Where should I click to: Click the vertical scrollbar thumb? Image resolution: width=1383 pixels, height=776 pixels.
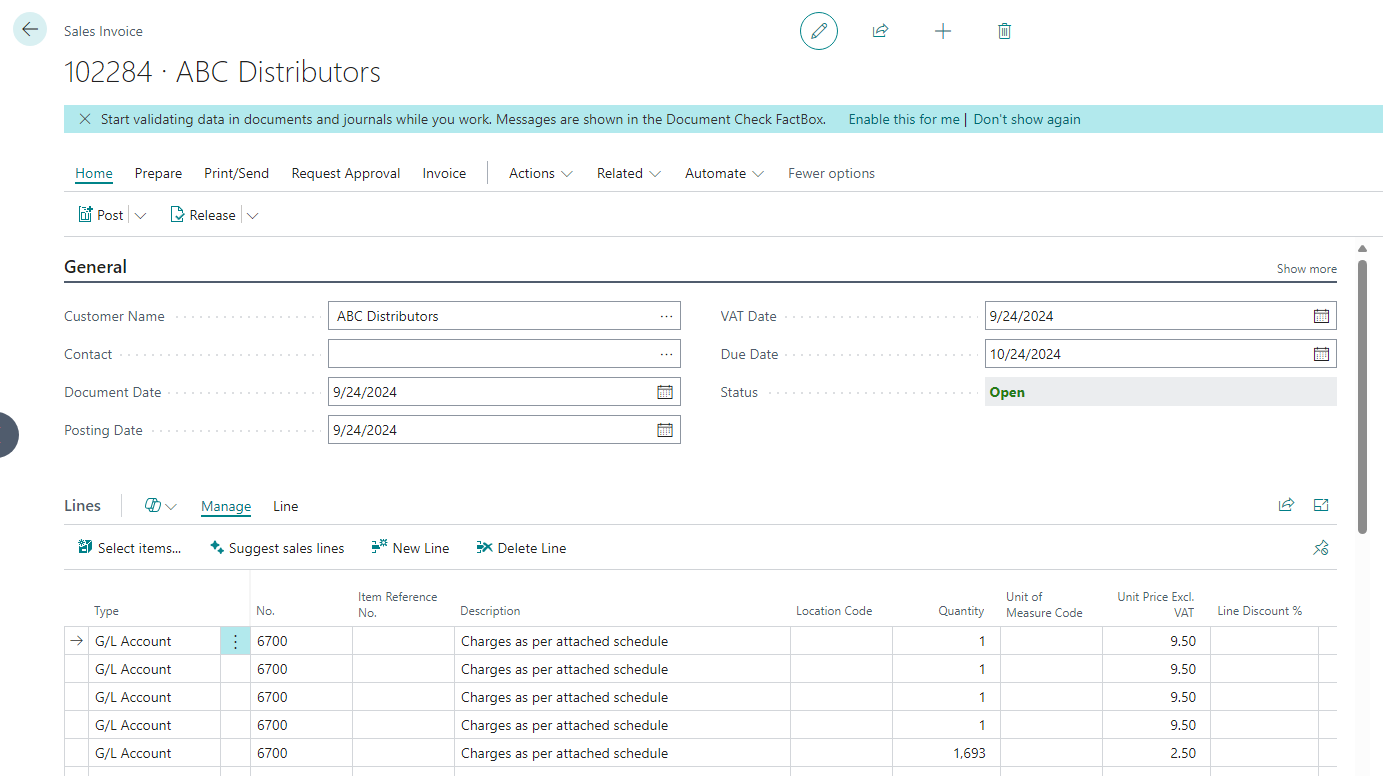1362,397
